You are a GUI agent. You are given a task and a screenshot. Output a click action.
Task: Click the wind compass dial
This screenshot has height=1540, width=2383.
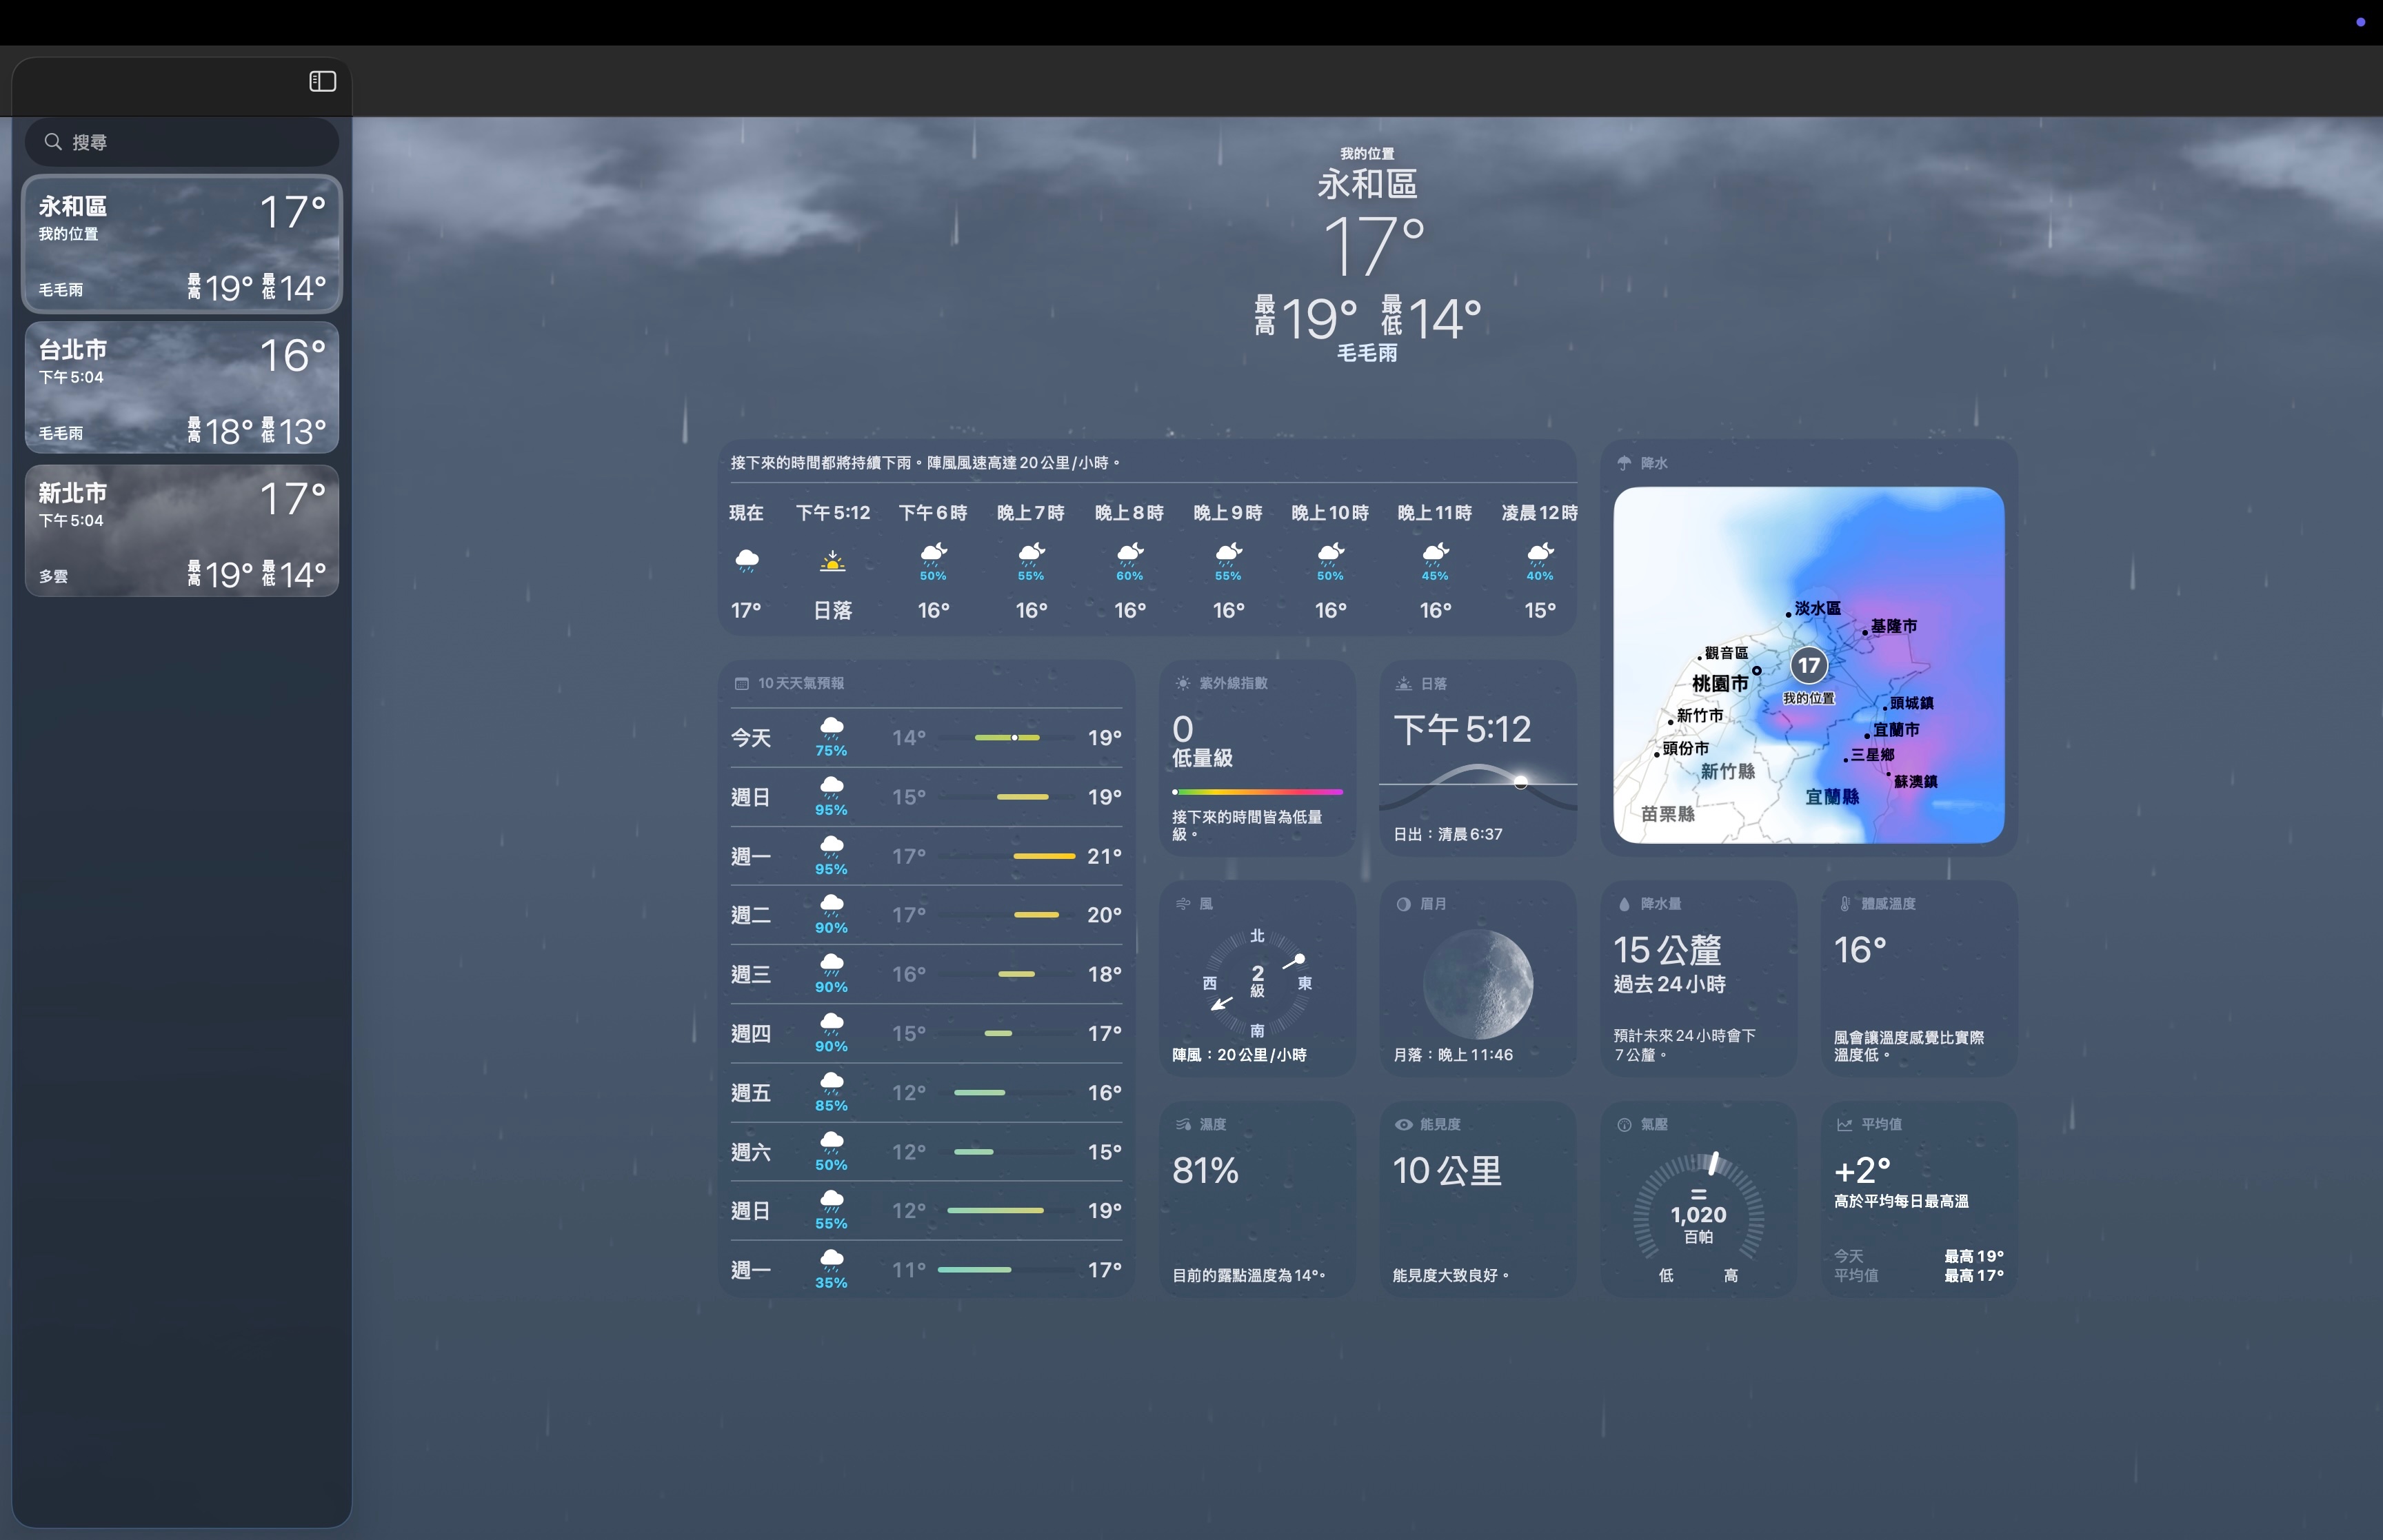1257,982
